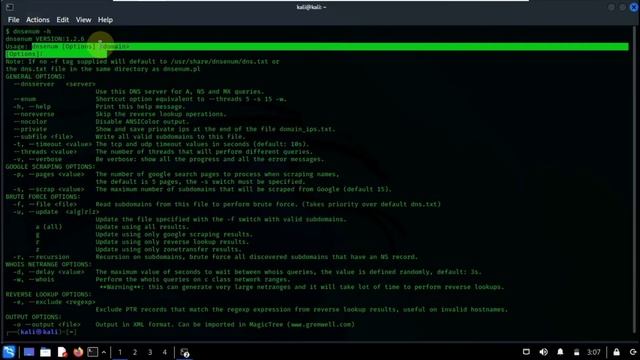Image resolution: width=640 pixels, height=360 pixels.
Task: Select the running terminal window in taskbar
Action: tap(184, 352)
